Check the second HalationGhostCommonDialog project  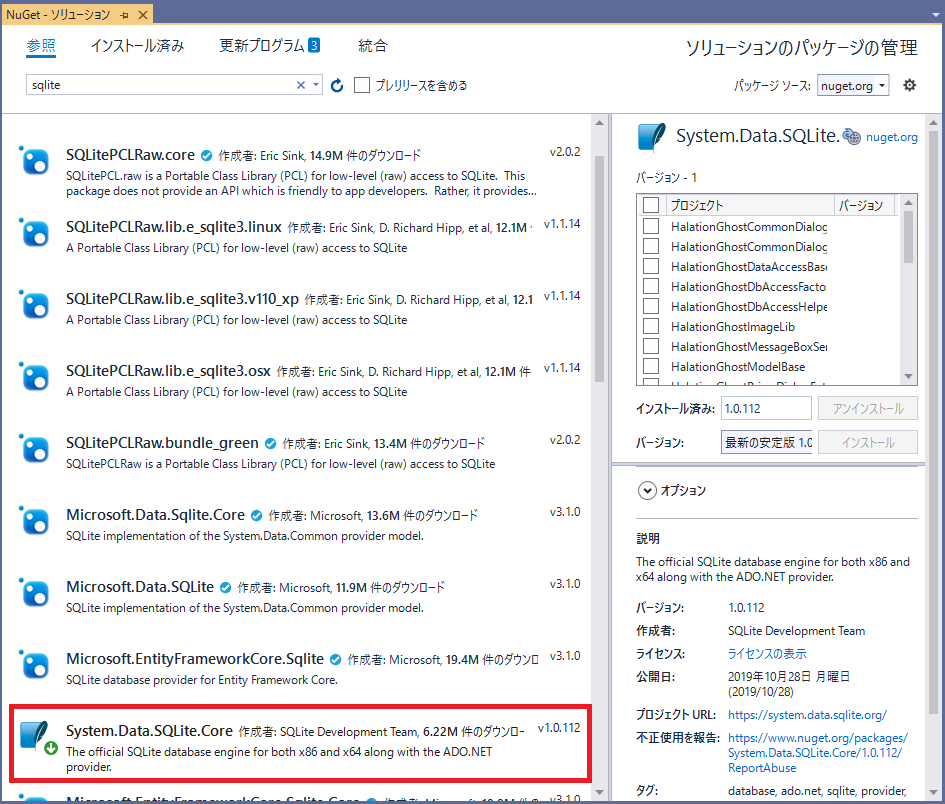coord(651,246)
